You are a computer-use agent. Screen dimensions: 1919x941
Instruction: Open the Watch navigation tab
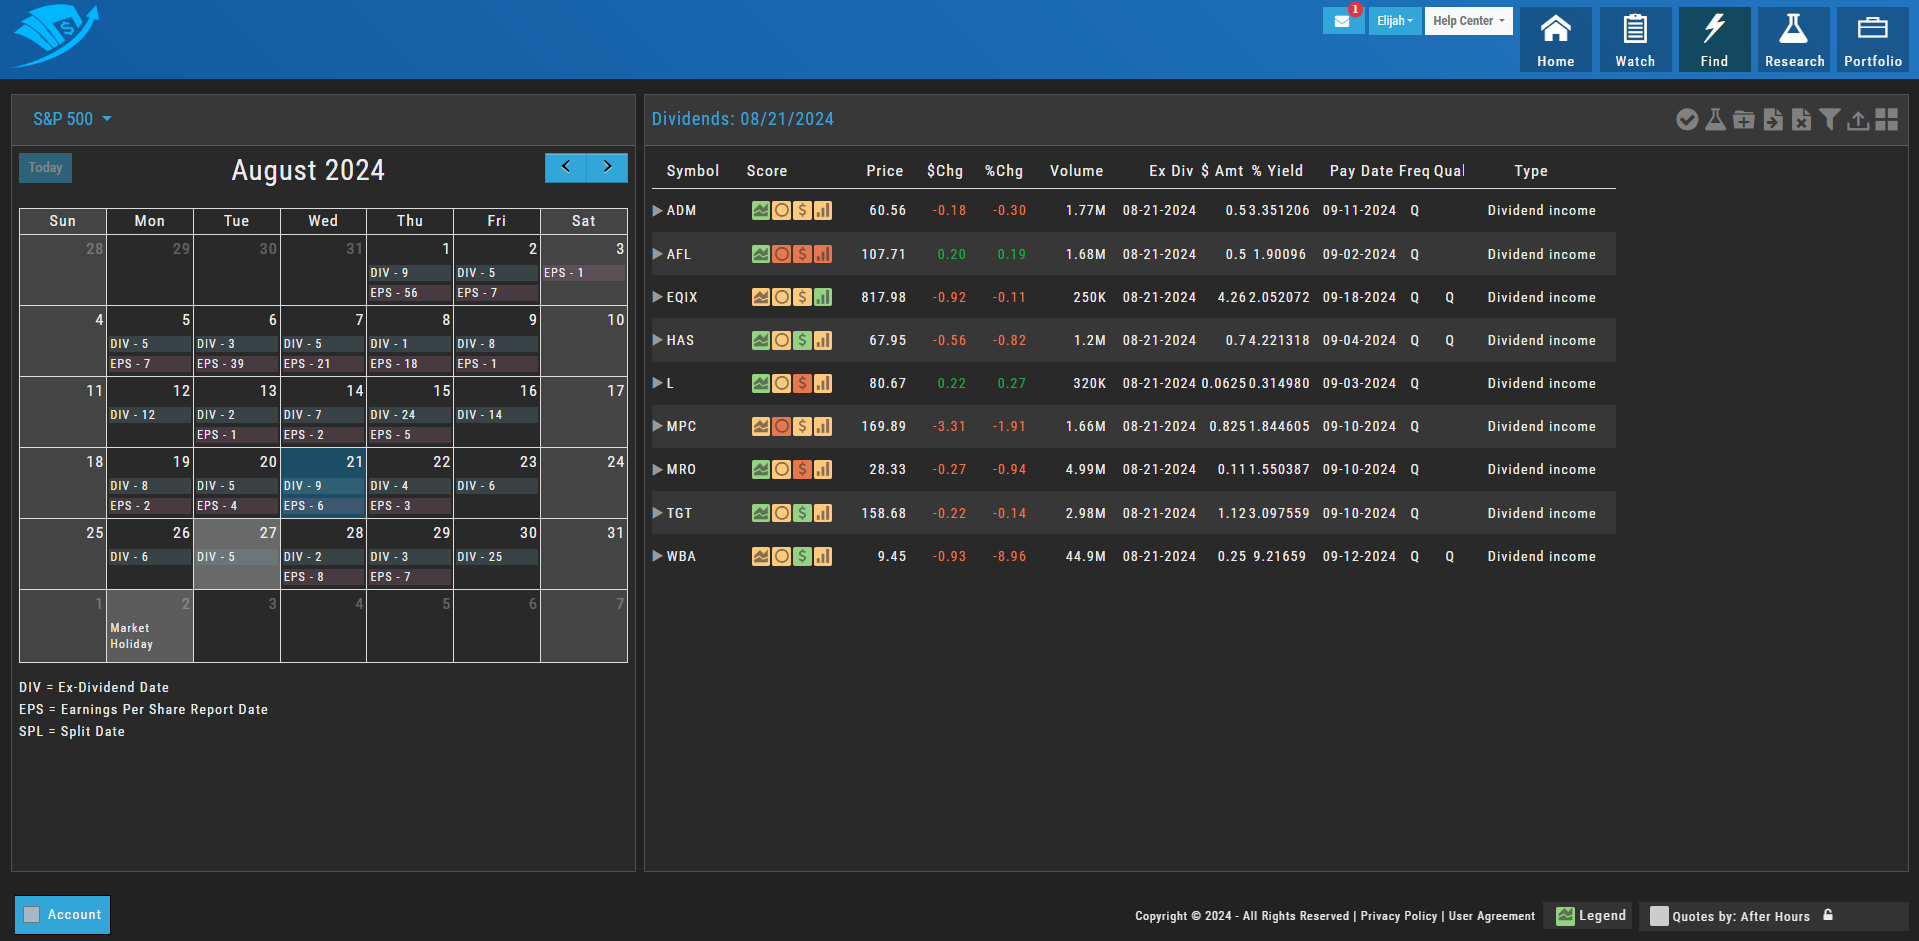[x=1635, y=40]
